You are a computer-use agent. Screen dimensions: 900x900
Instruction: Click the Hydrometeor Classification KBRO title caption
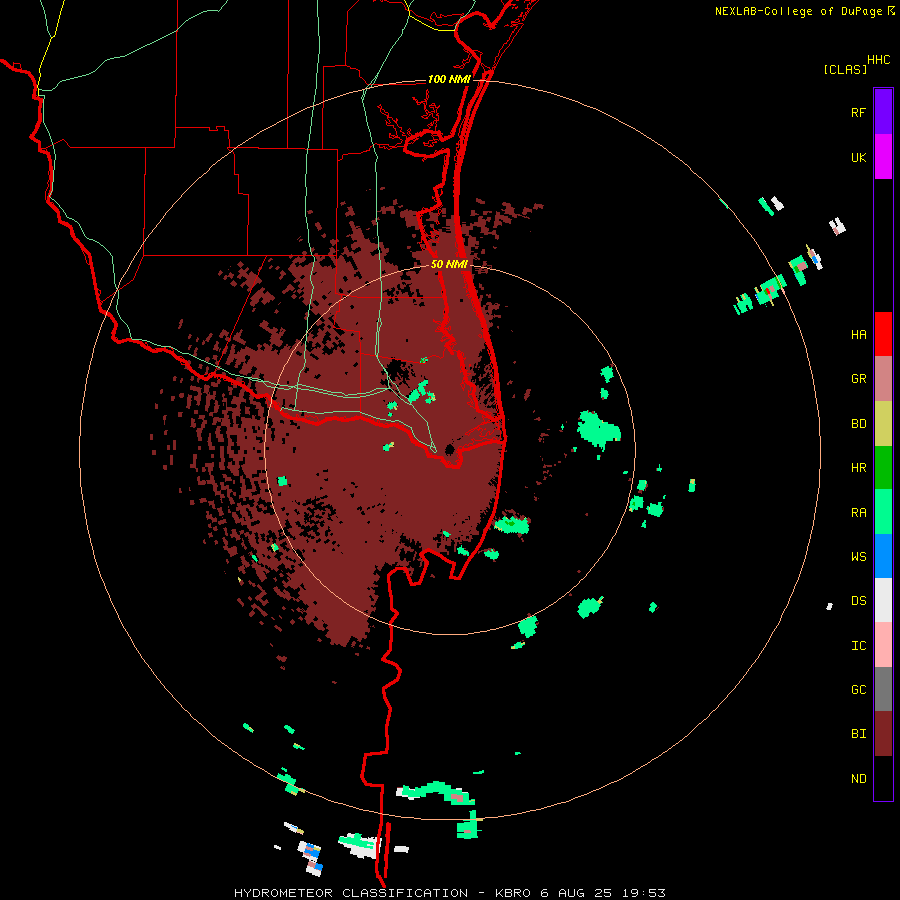(449, 893)
